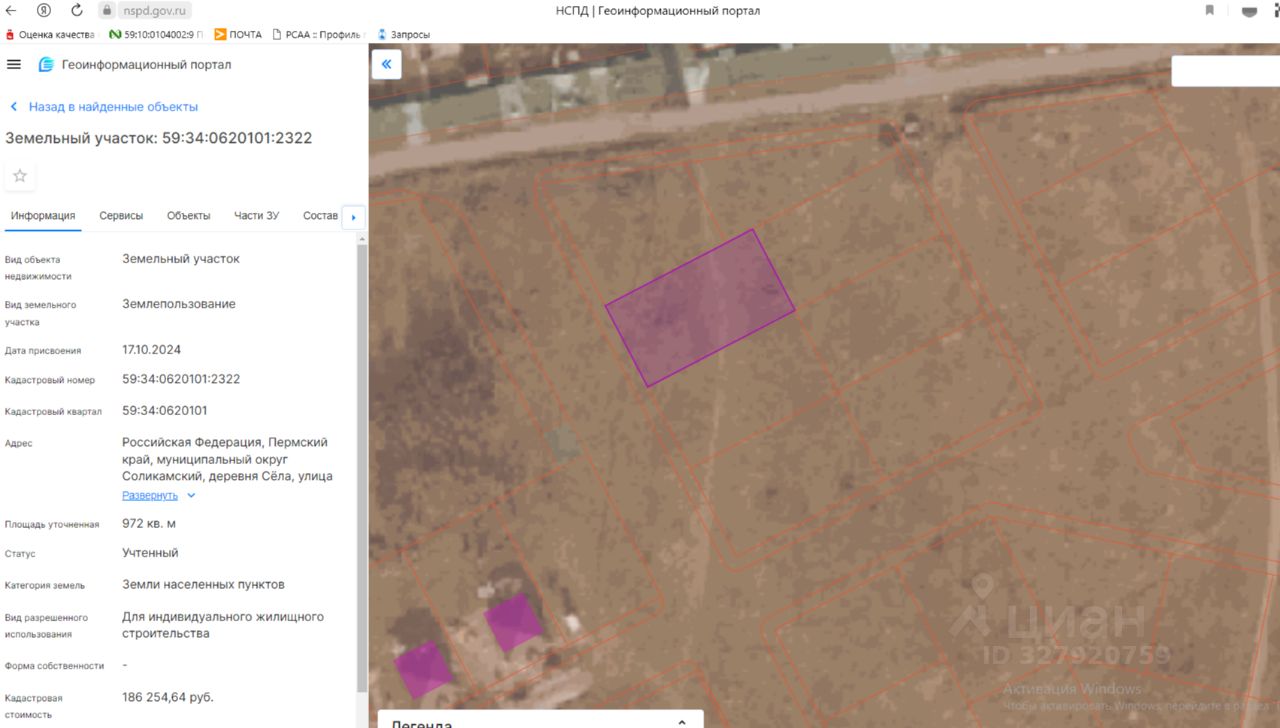Click the Земли населенных пунктов value

(203, 585)
